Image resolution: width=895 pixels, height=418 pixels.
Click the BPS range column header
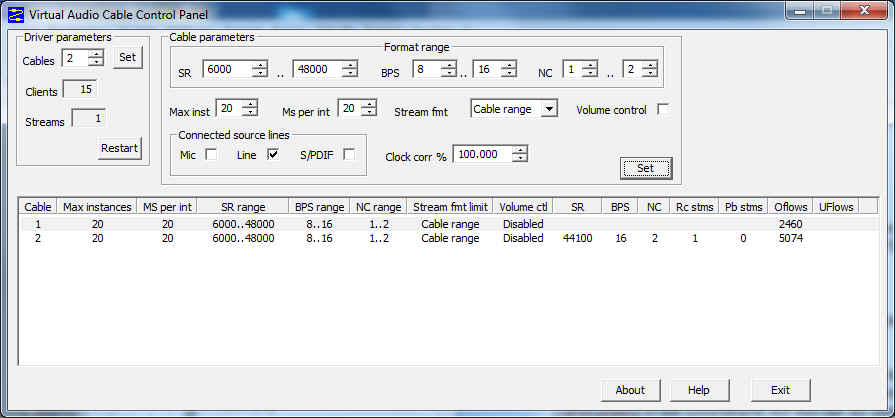tap(320, 207)
